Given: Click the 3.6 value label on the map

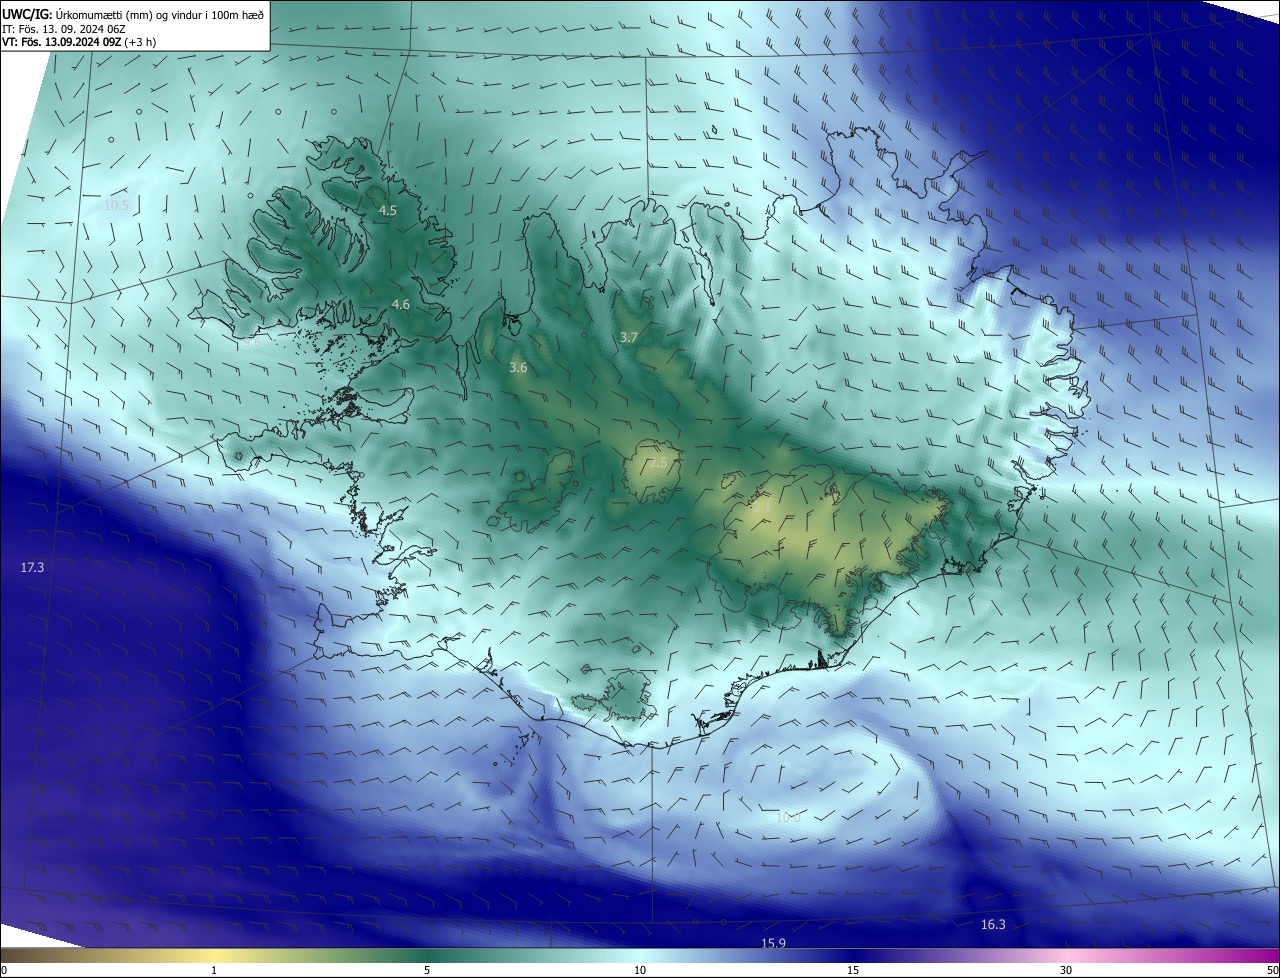Looking at the screenshot, I should tap(518, 368).
